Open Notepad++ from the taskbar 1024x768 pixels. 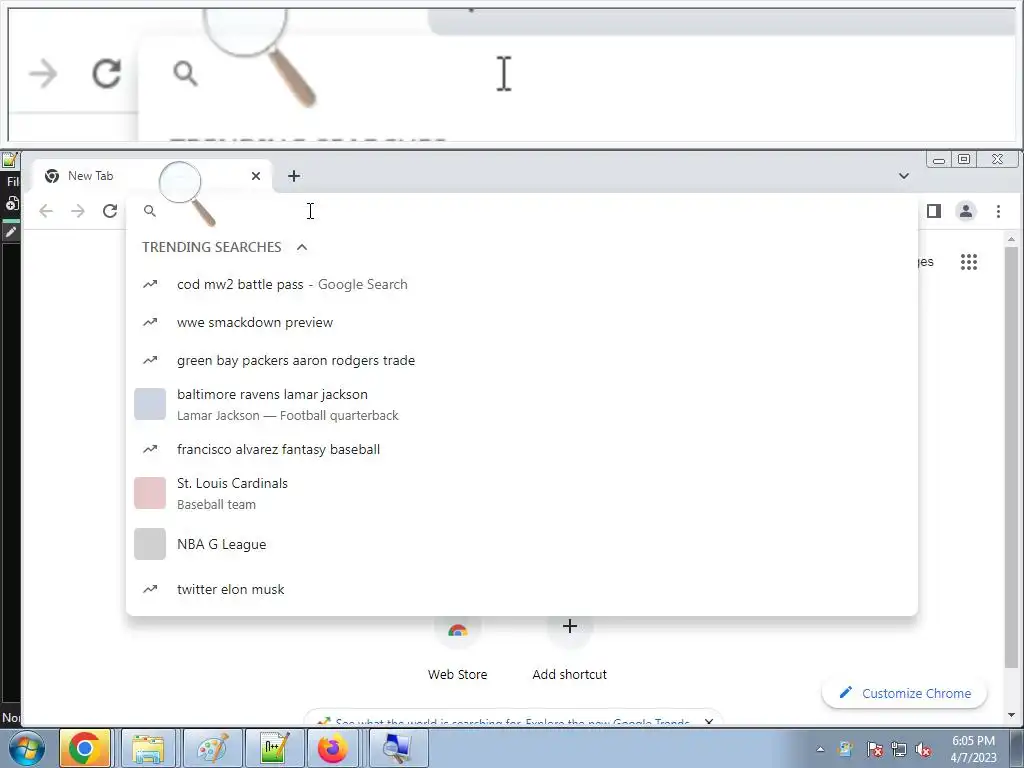click(275, 748)
